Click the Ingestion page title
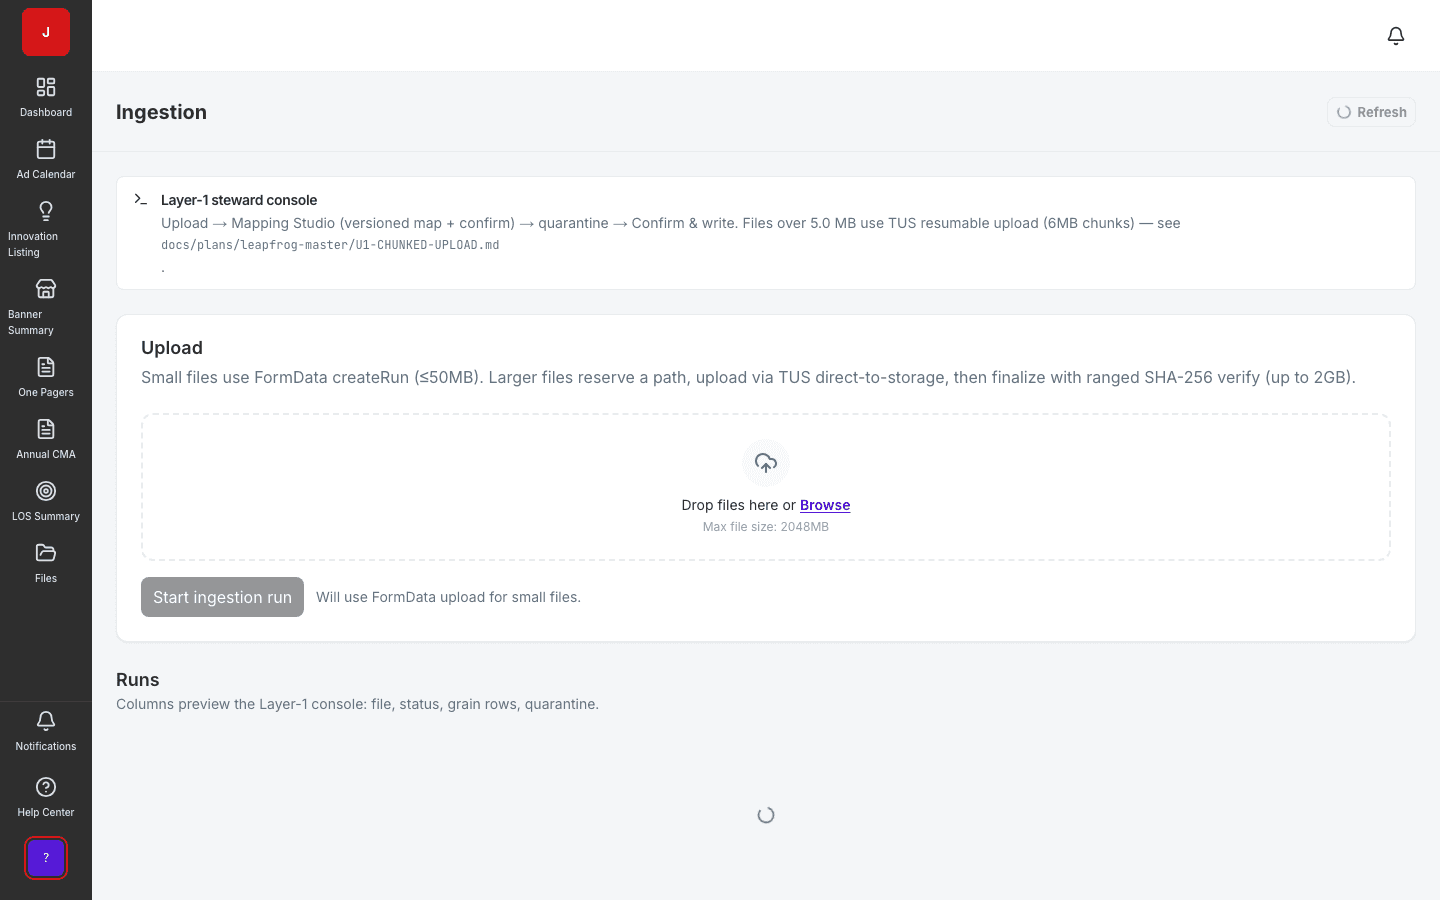This screenshot has height=900, width=1440. coord(161,112)
